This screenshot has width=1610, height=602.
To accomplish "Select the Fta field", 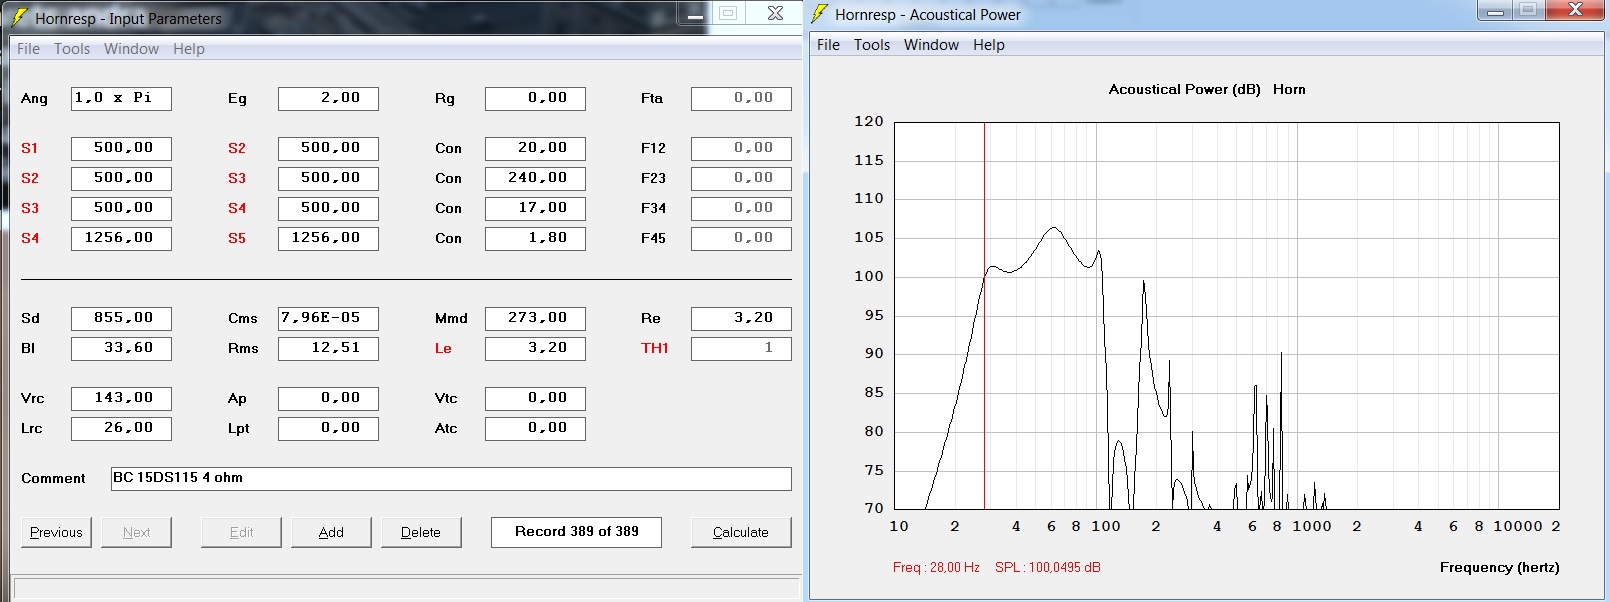I will pyautogui.click(x=741, y=98).
